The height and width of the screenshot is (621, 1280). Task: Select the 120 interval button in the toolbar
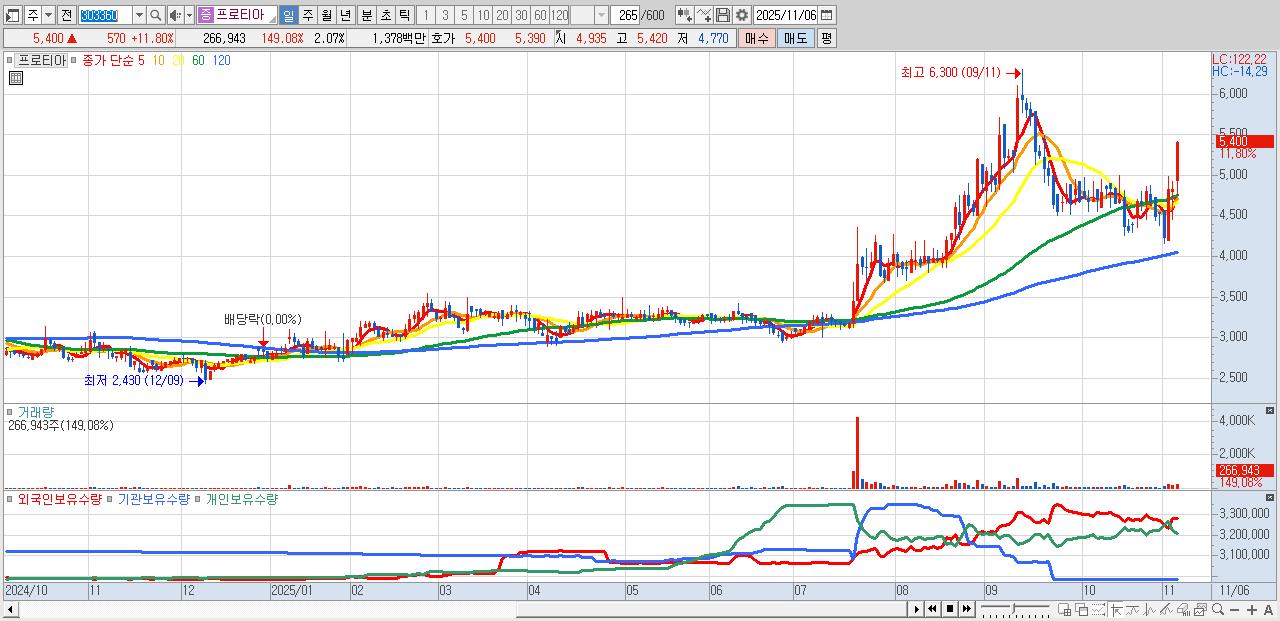point(559,15)
